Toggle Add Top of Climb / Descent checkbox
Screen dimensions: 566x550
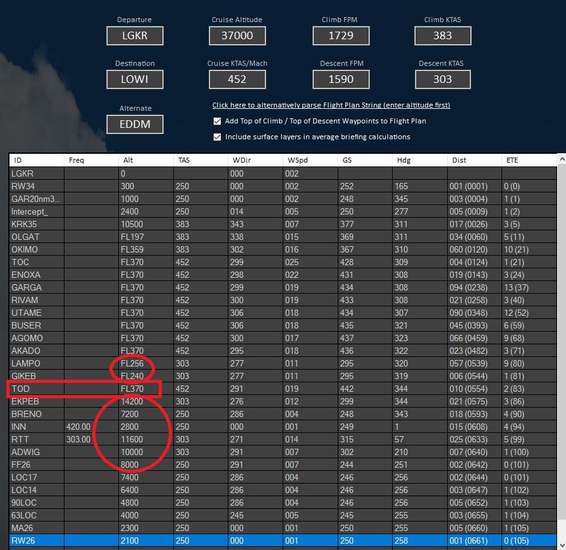pyautogui.click(x=217, y=121)
